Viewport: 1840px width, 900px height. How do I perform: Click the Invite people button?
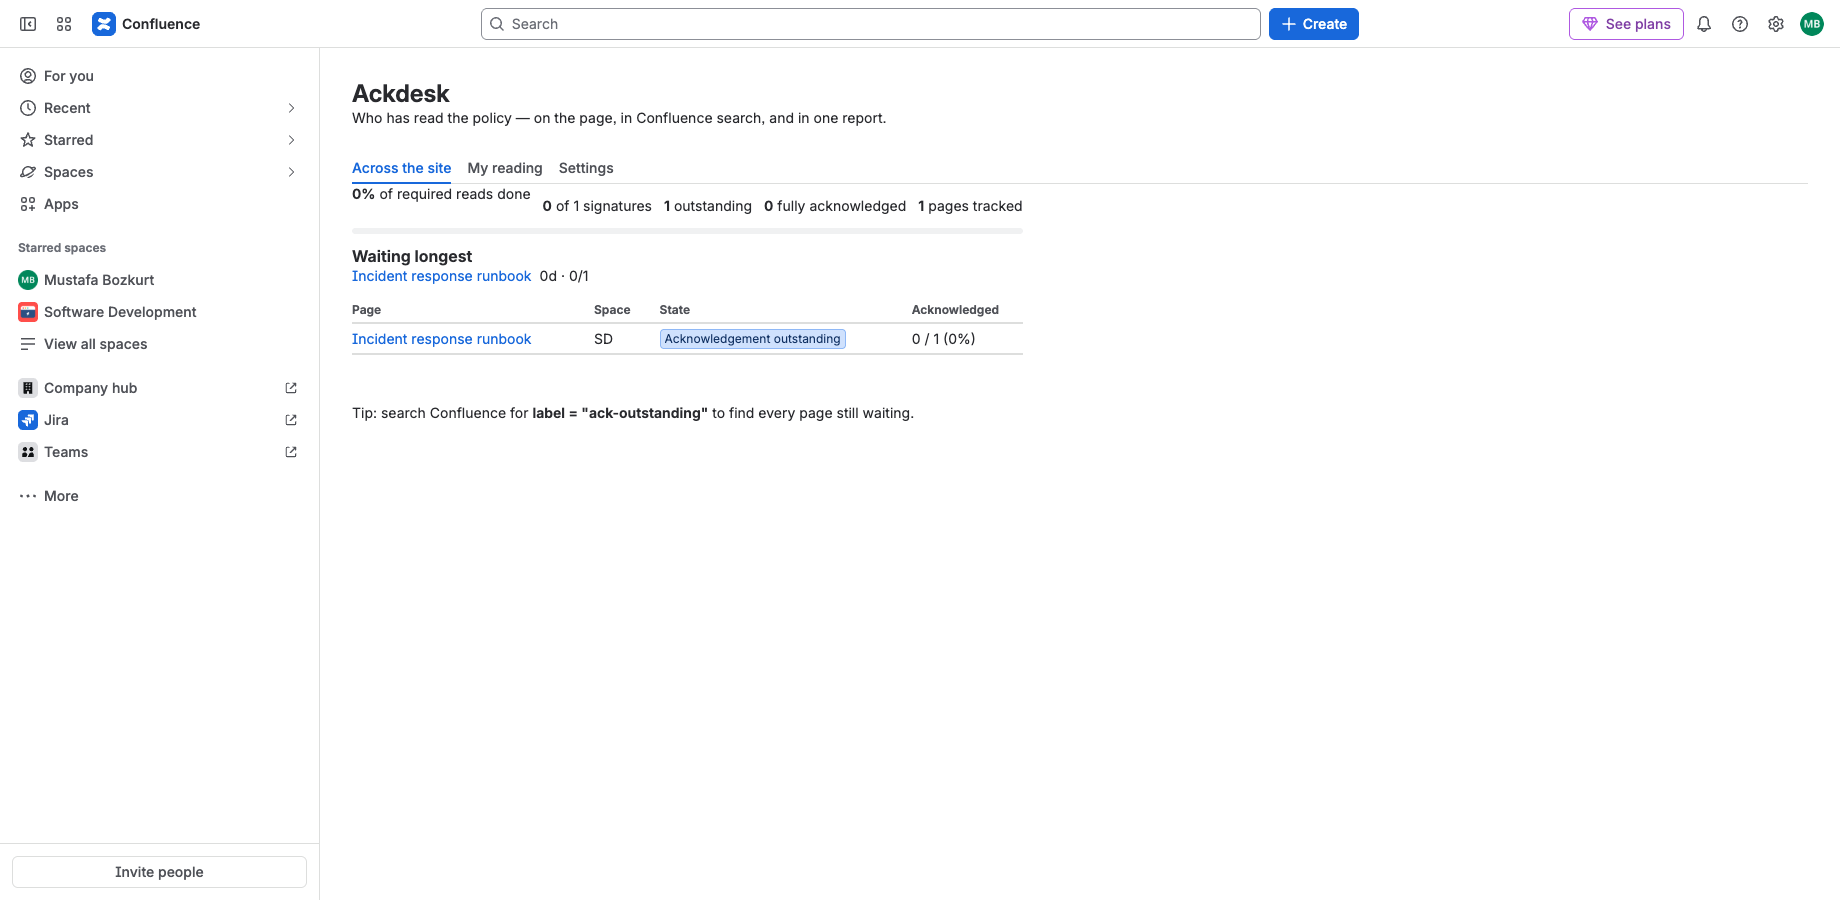(x=159, y=872)
